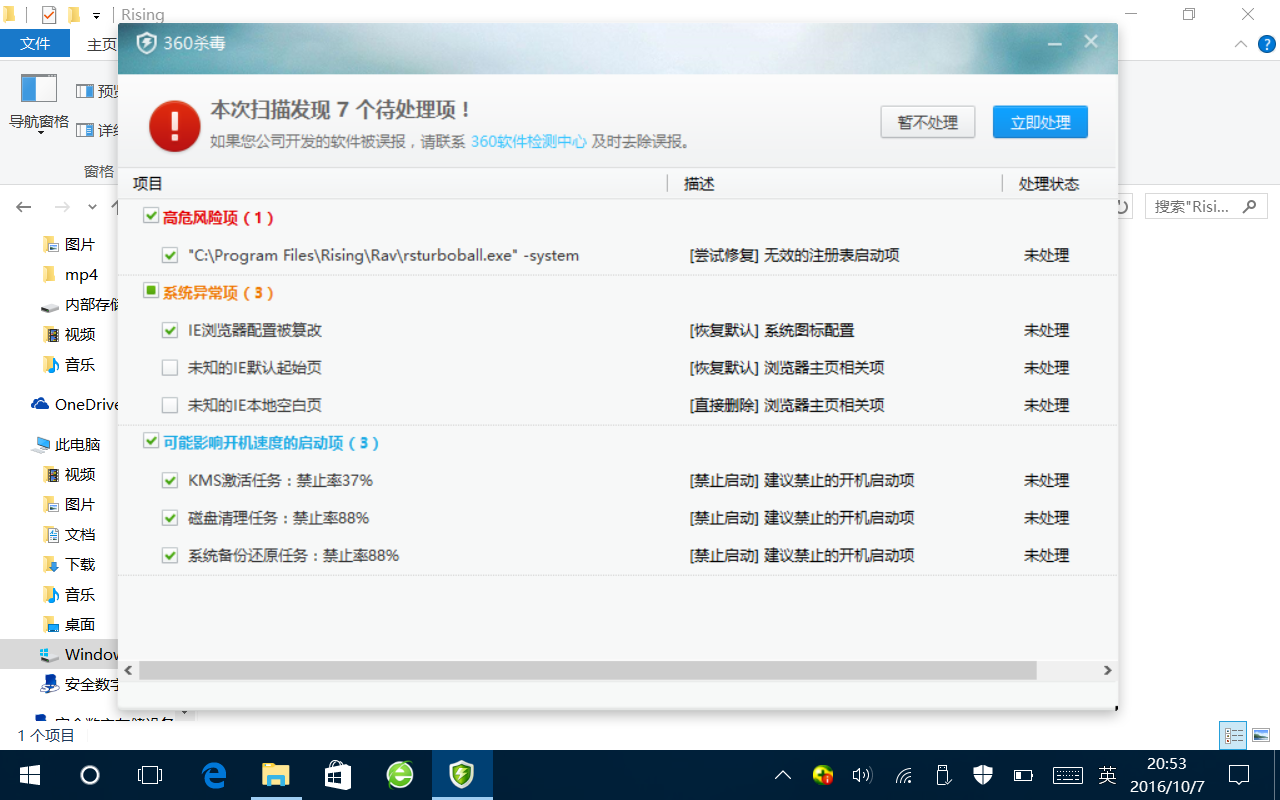Viewport: 1280px width, 800px height.
Task: Click the 360 tray icon
Action: coord(823,775)
